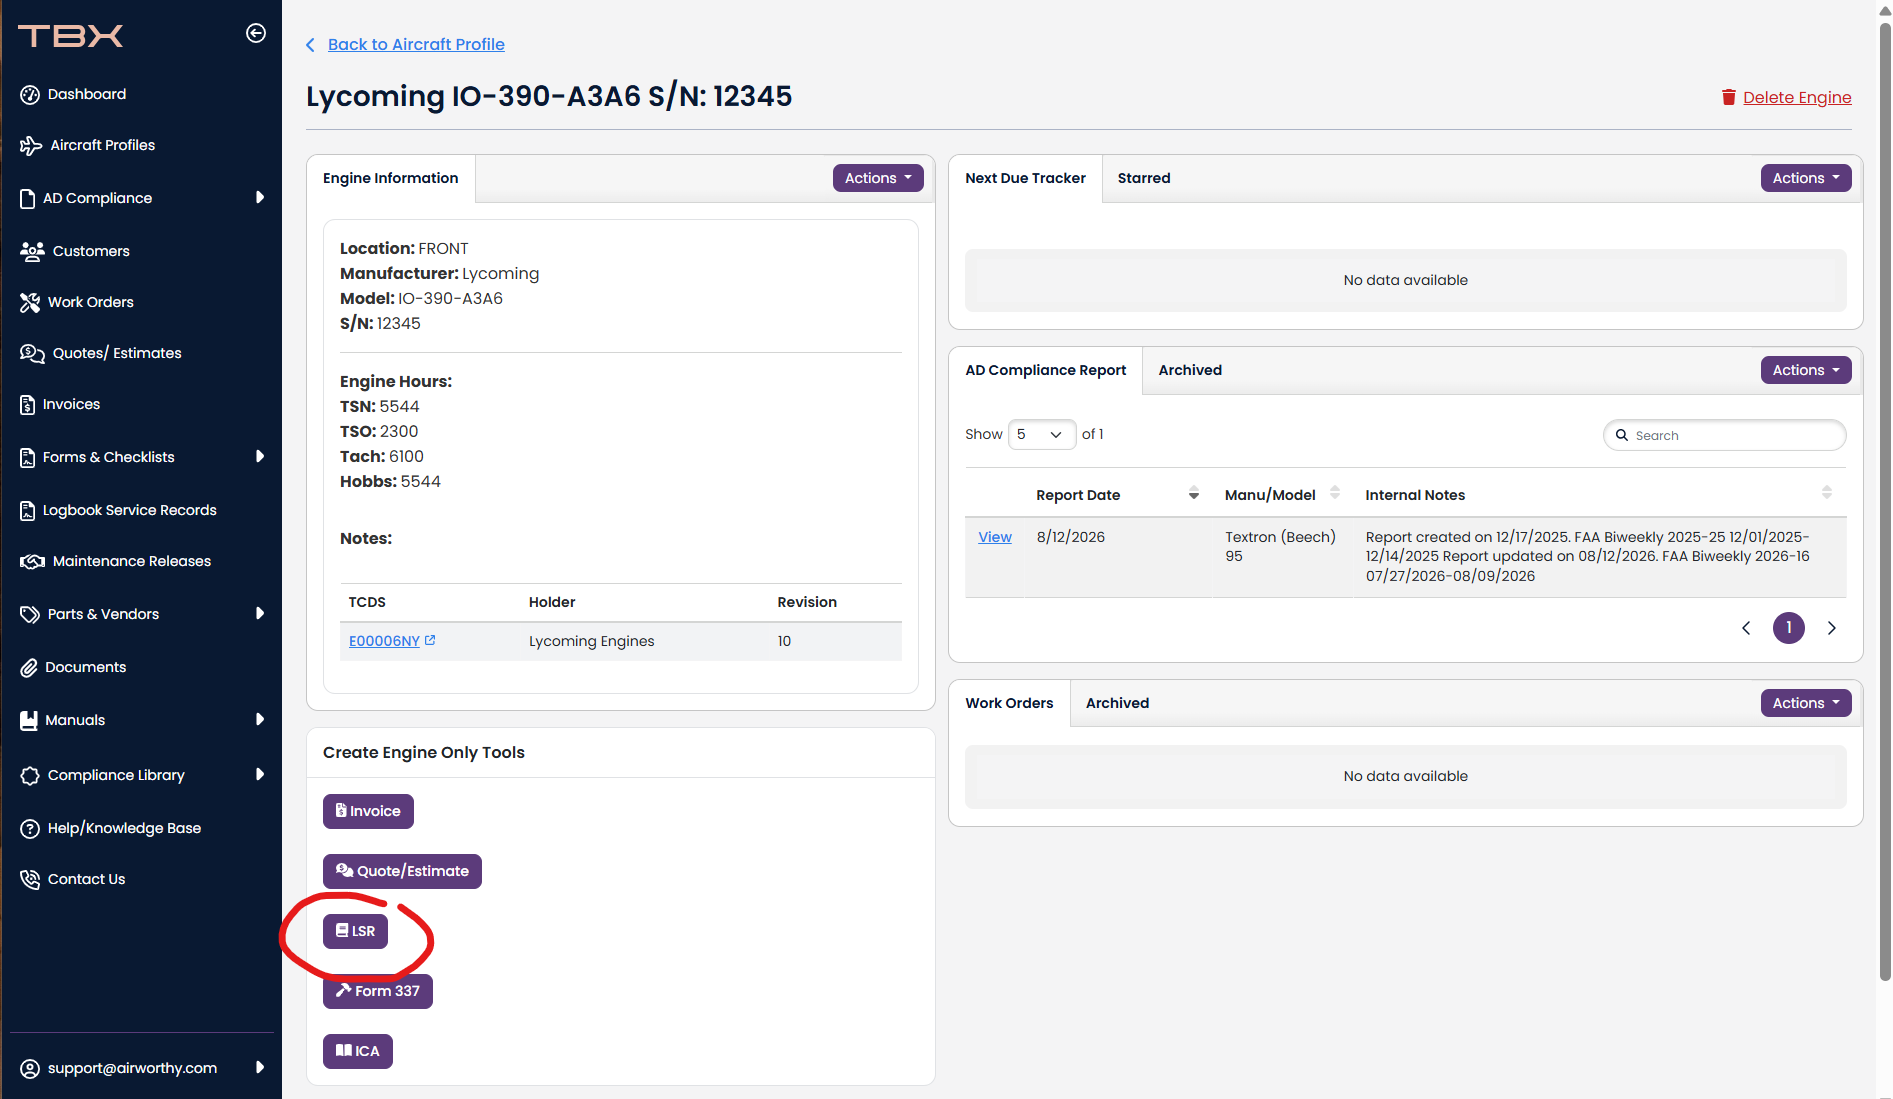This screenshot has height=1099, width=1893.
Task: Select the Engine Information tab
Action: coord(391,179)
